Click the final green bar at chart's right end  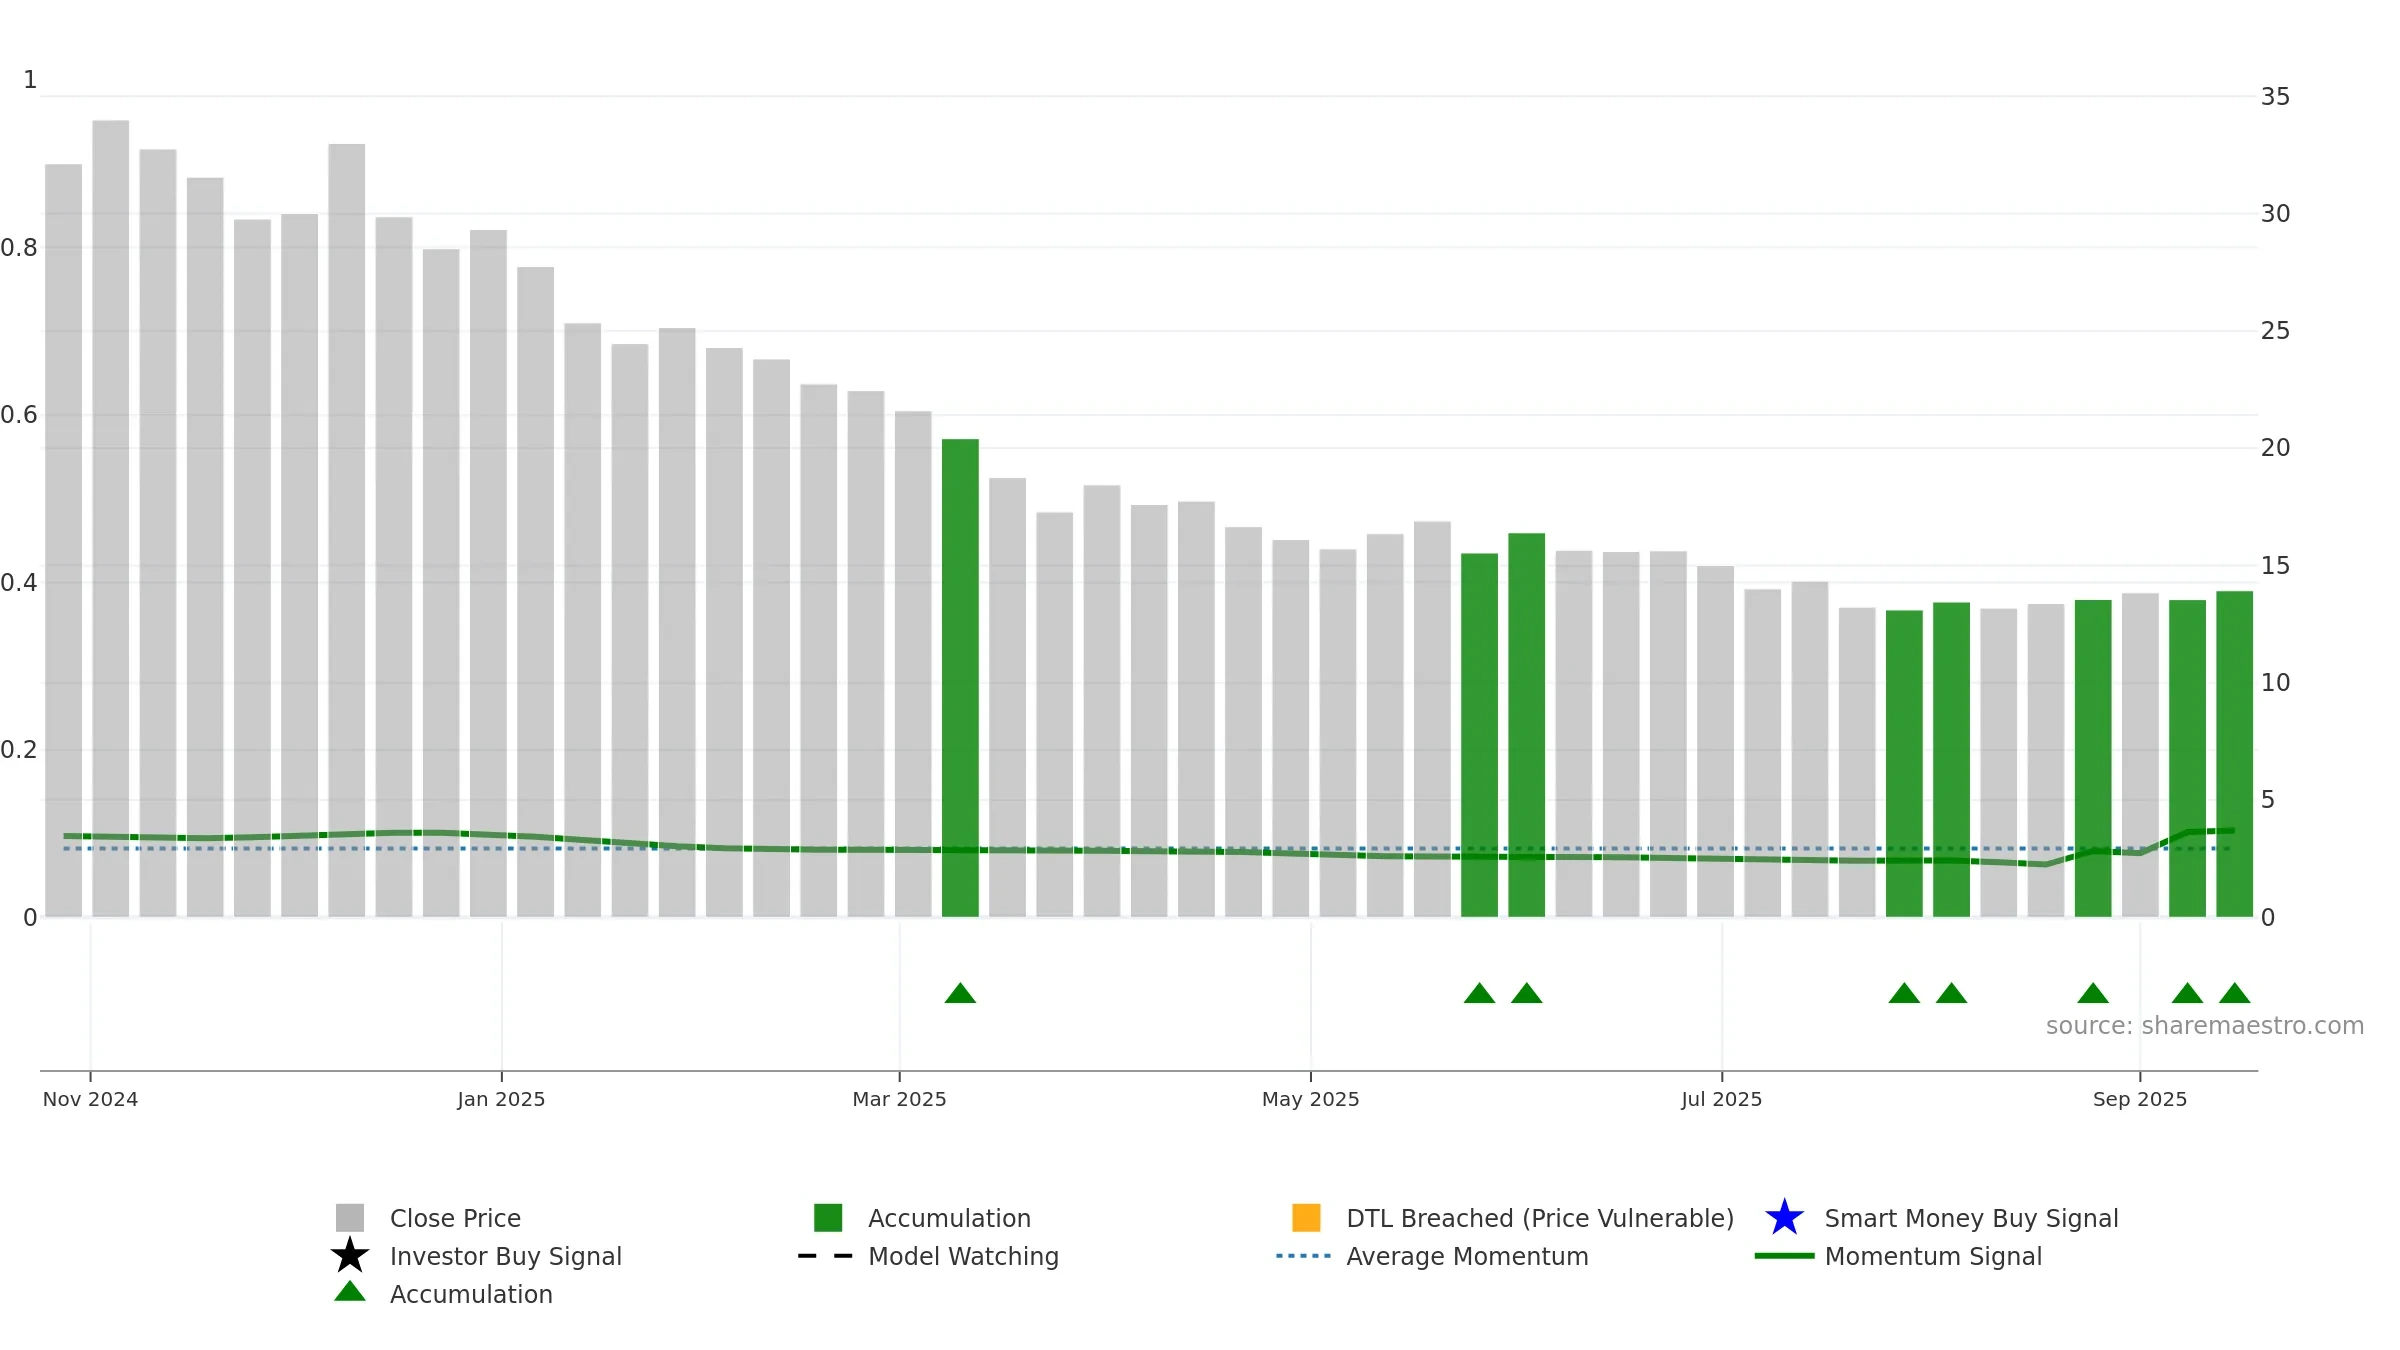(2234, 754)
